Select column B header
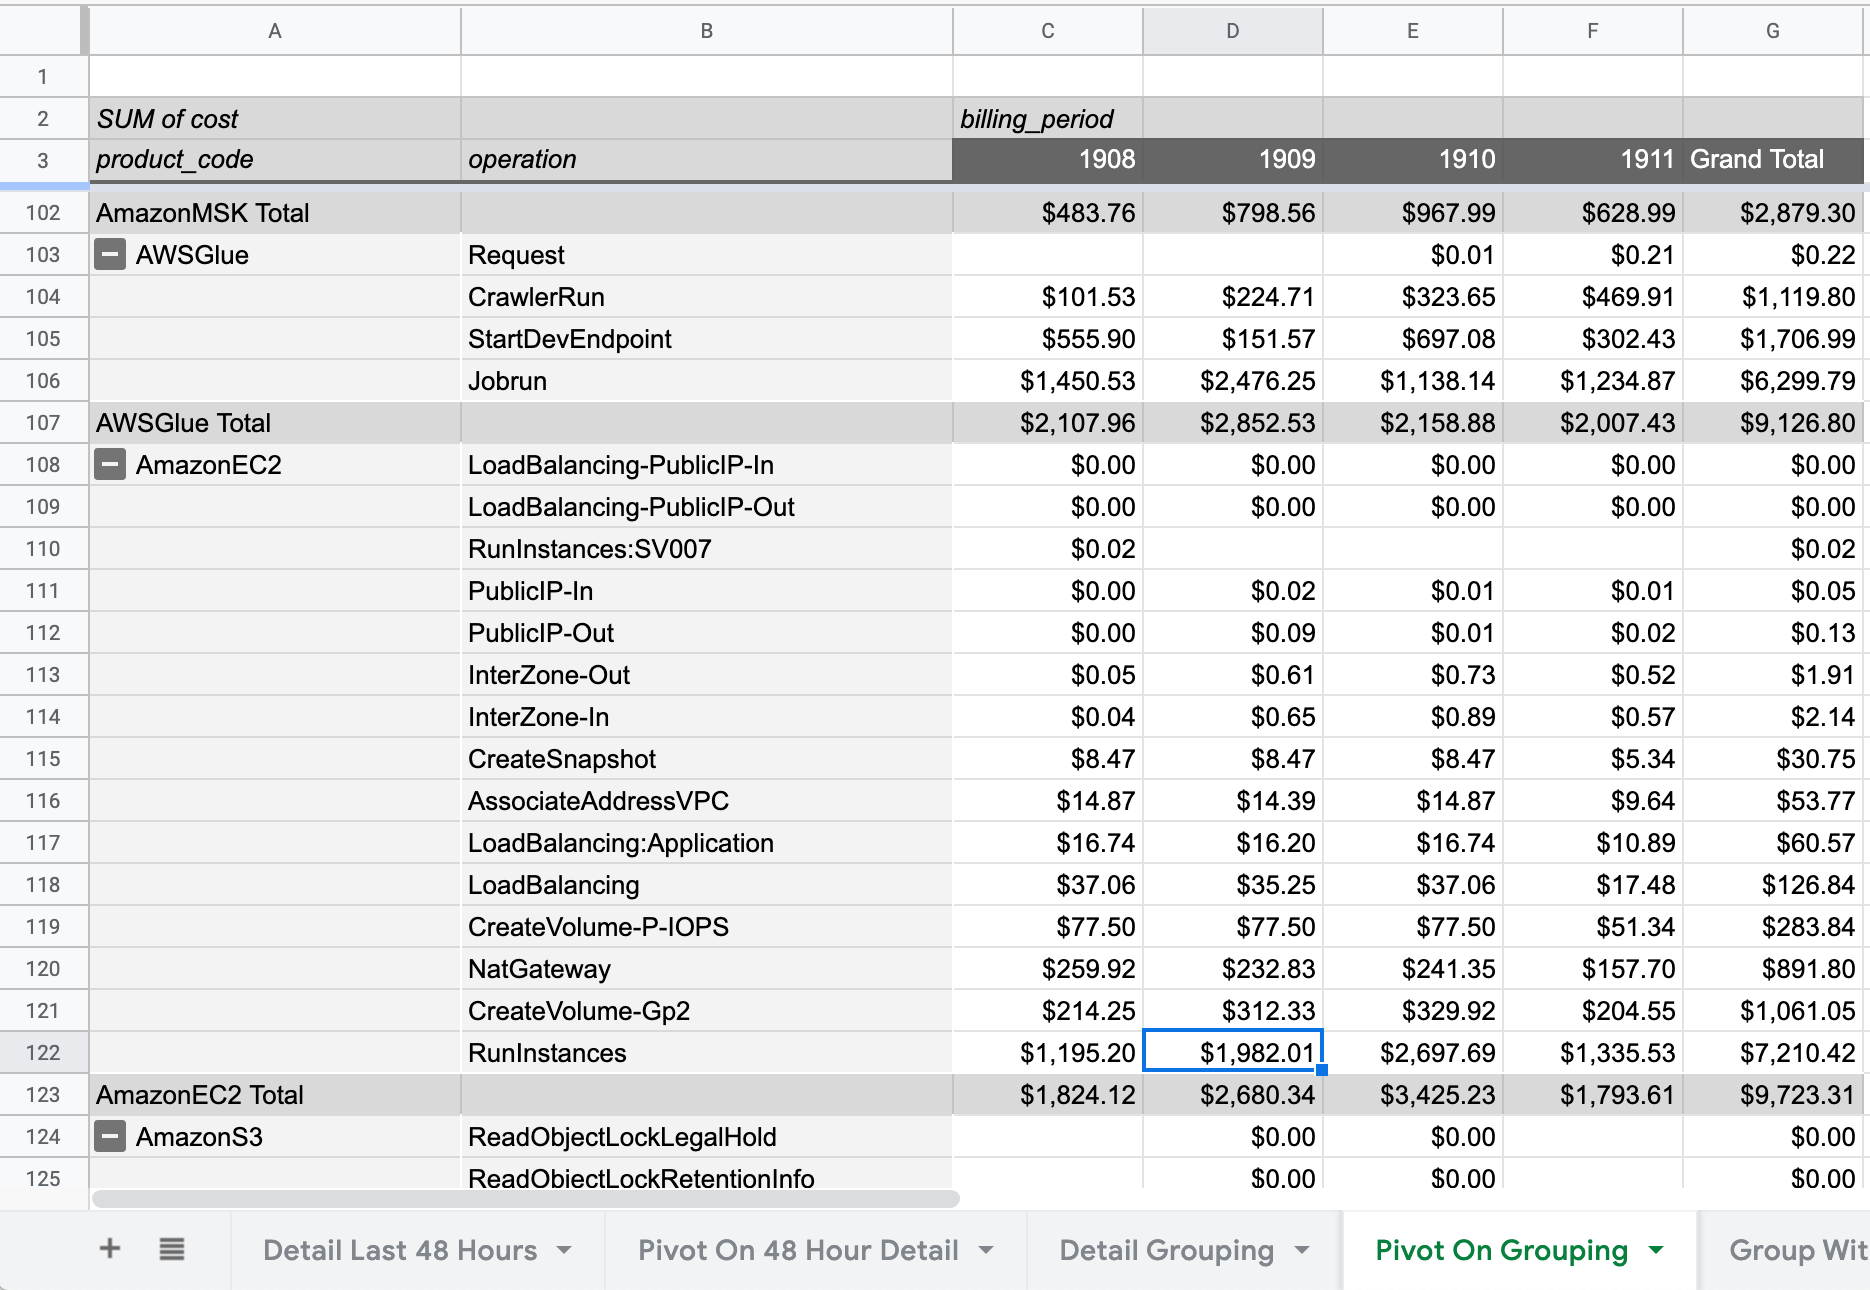Screen dimensions: 1870x1290 point(707,31)
